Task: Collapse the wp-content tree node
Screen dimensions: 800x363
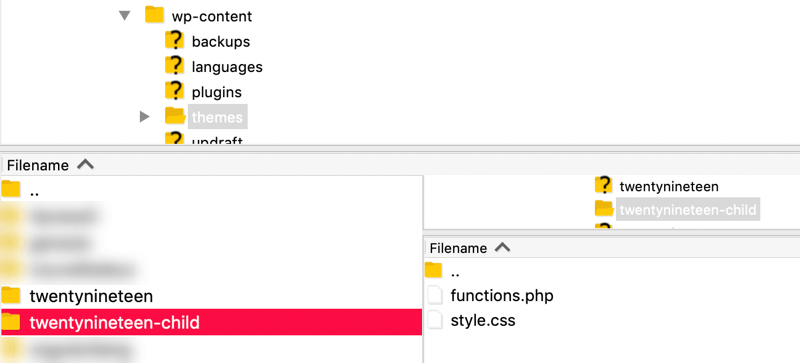Action: click(124, 16)
